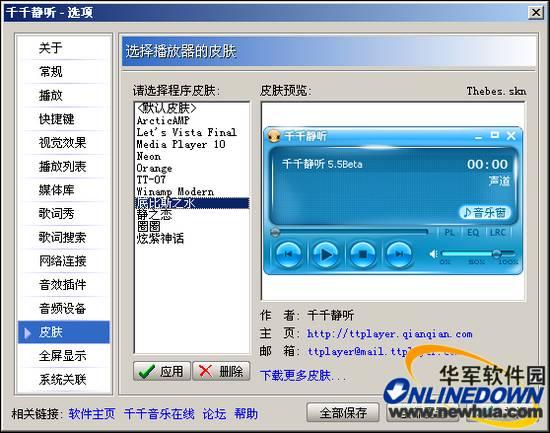Click the ttplayer email address link
The width and height of the screenshot is (550, 433).
tap(382, 351)
